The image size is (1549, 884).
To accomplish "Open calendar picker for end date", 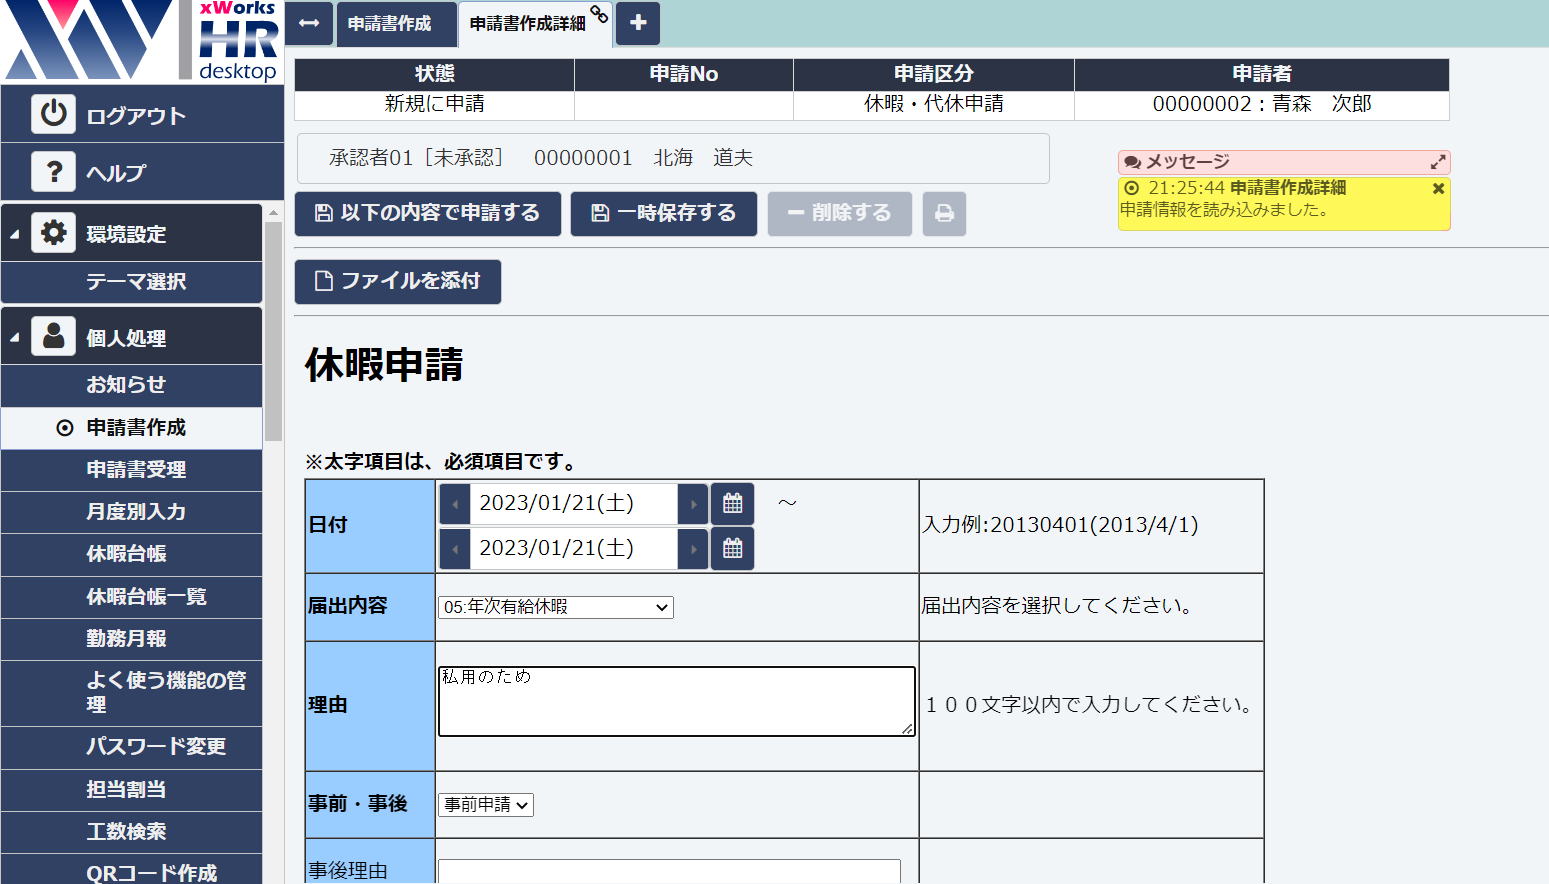I will [732, 549].
